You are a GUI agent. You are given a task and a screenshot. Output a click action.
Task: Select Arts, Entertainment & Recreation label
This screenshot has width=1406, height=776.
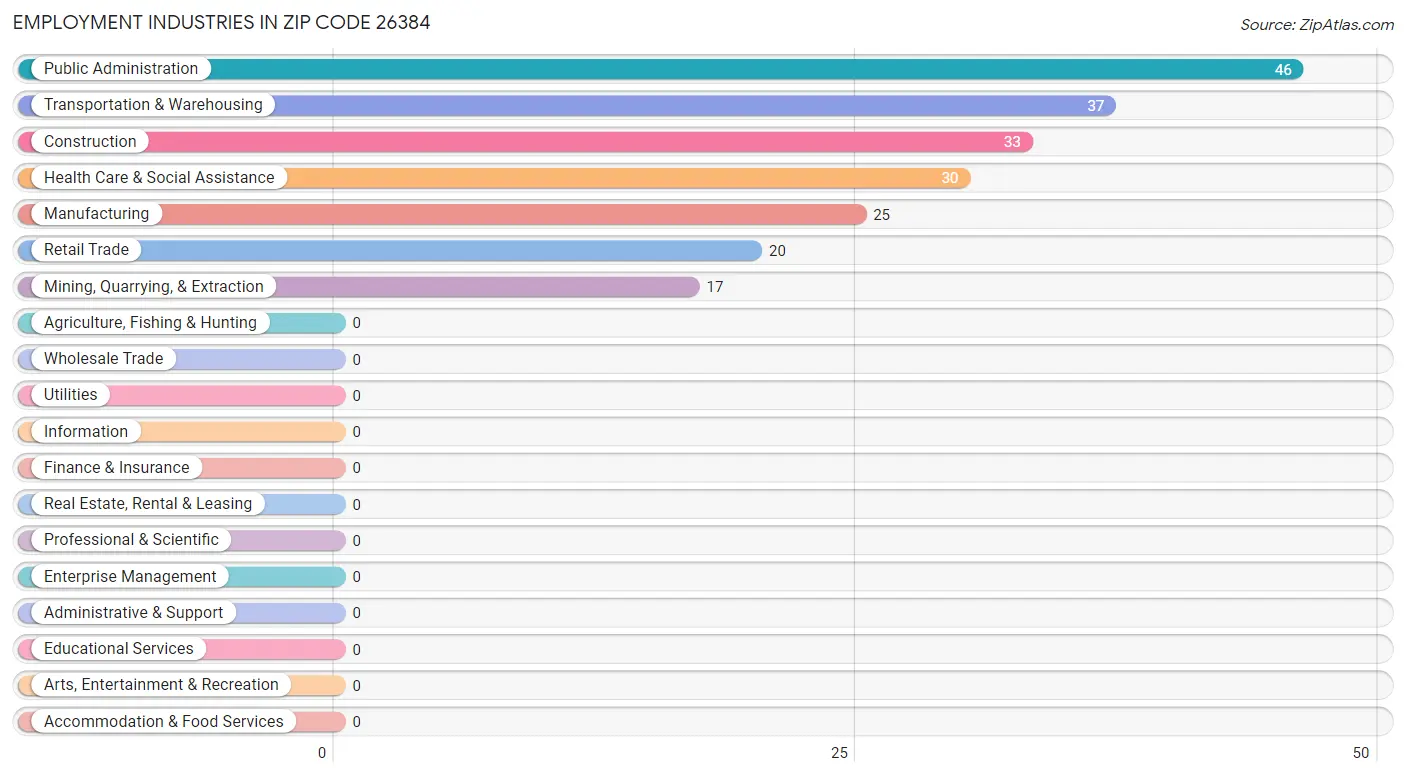(161, 685)
